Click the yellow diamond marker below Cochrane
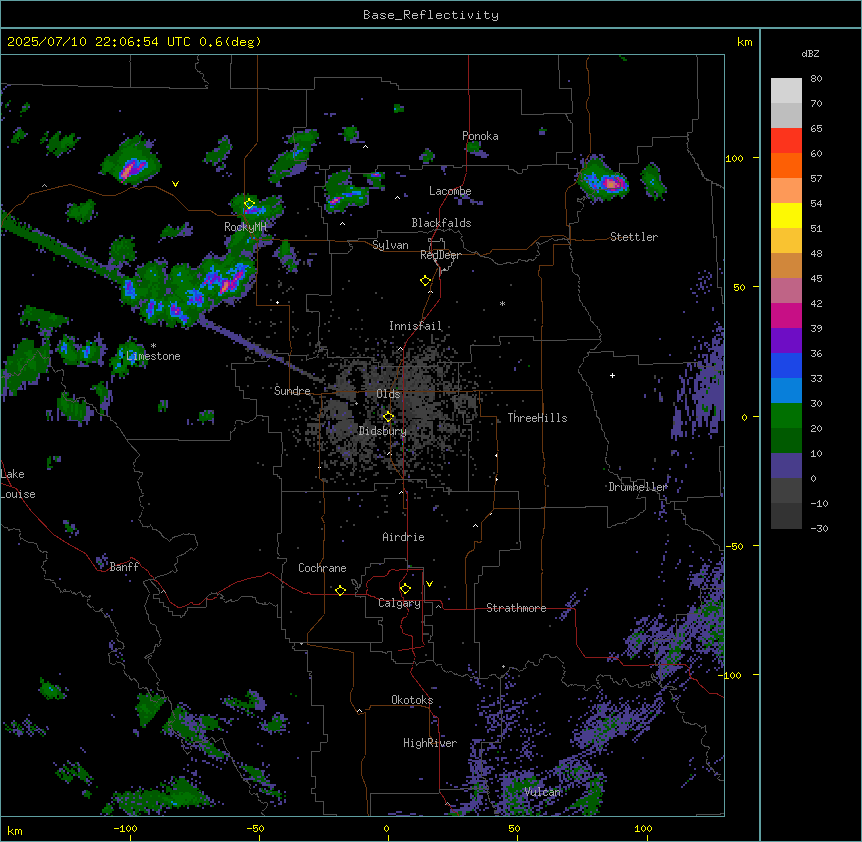862x842 pixels. 340,590
